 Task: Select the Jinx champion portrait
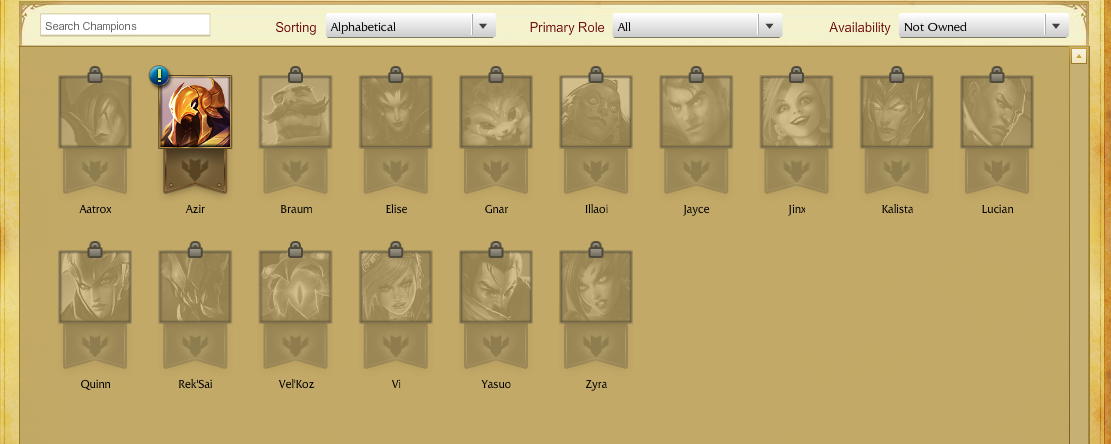coord(796,112)
